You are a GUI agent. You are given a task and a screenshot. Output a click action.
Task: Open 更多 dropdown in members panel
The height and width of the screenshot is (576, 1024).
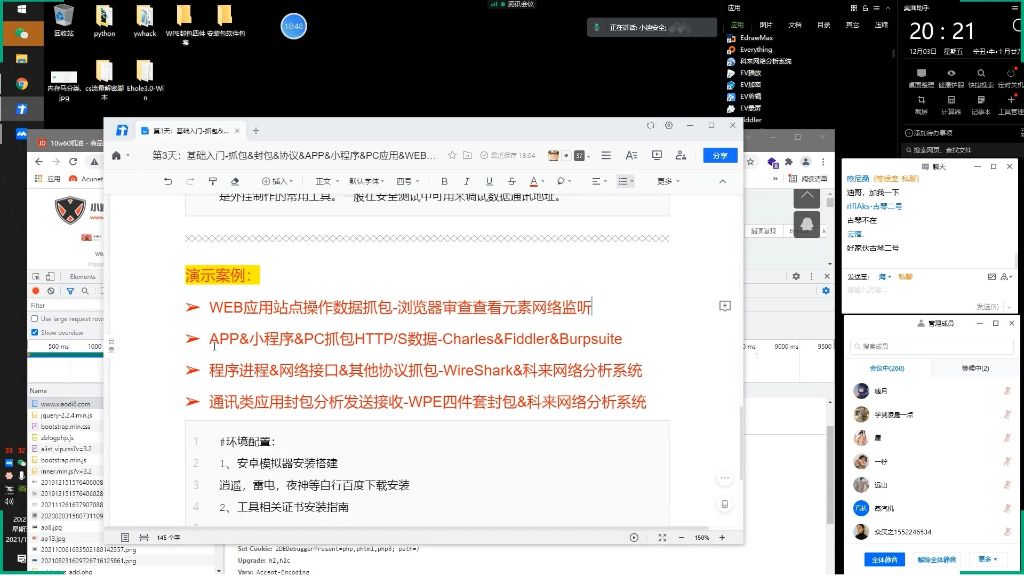(987, 560)
